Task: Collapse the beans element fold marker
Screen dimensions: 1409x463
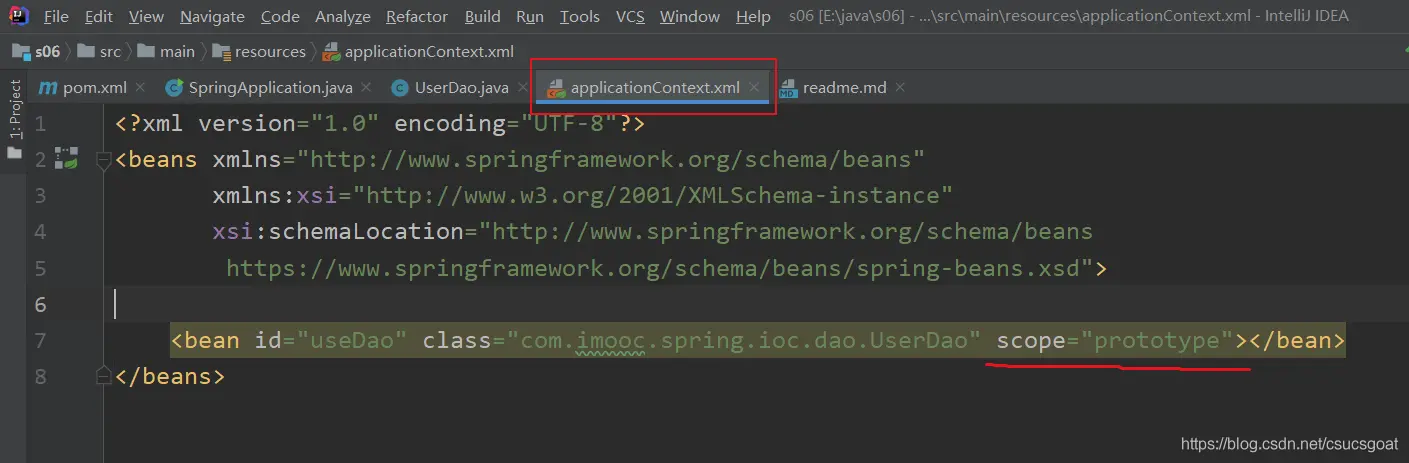Action: [103, 160]
